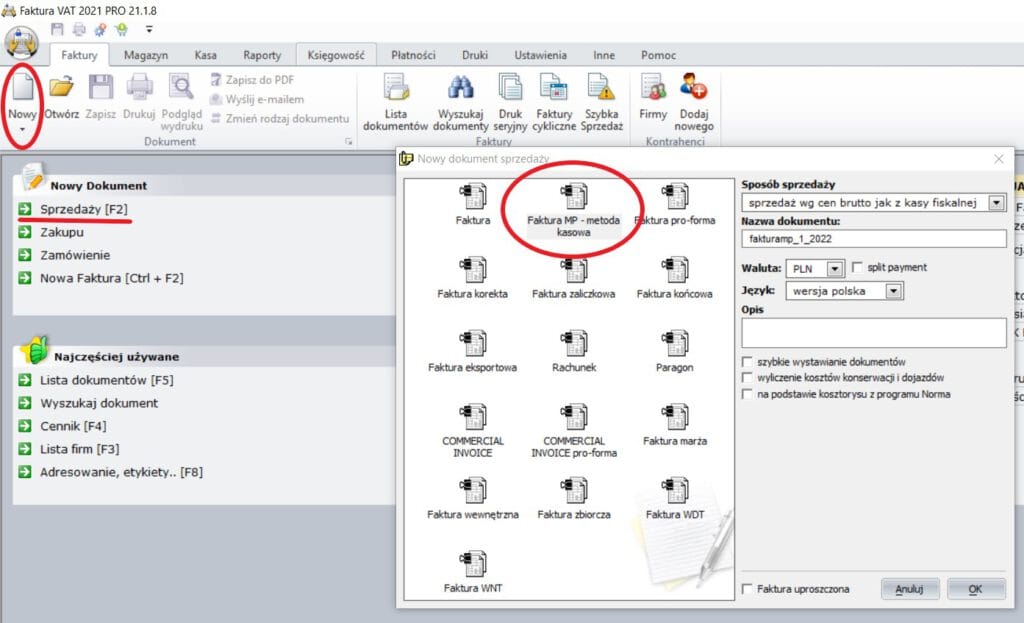The width and height of the screenshot is (1024, 623).
Task: Open the Waluta PLN dropdown
Action: click(x=837, y=268)
